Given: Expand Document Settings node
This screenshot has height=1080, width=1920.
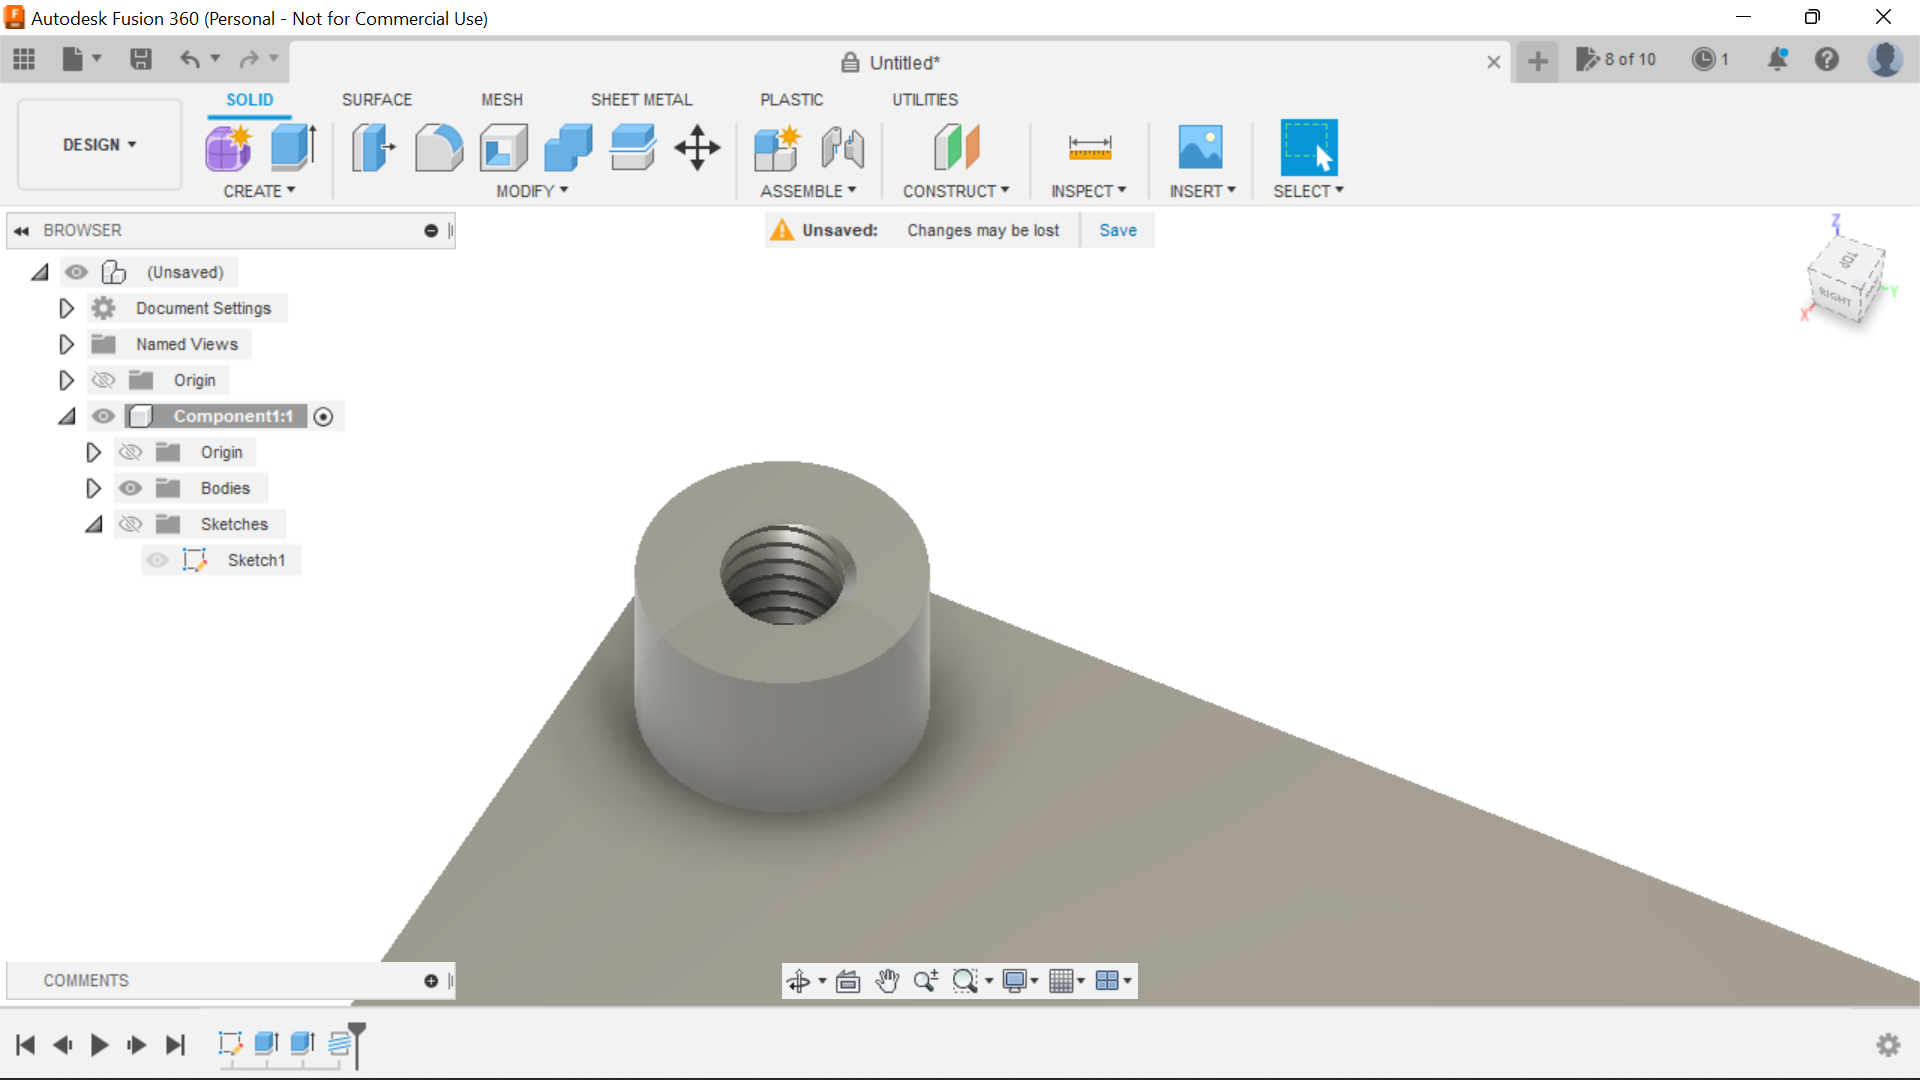Looking at the screenshot, I should tap(66, 308).
